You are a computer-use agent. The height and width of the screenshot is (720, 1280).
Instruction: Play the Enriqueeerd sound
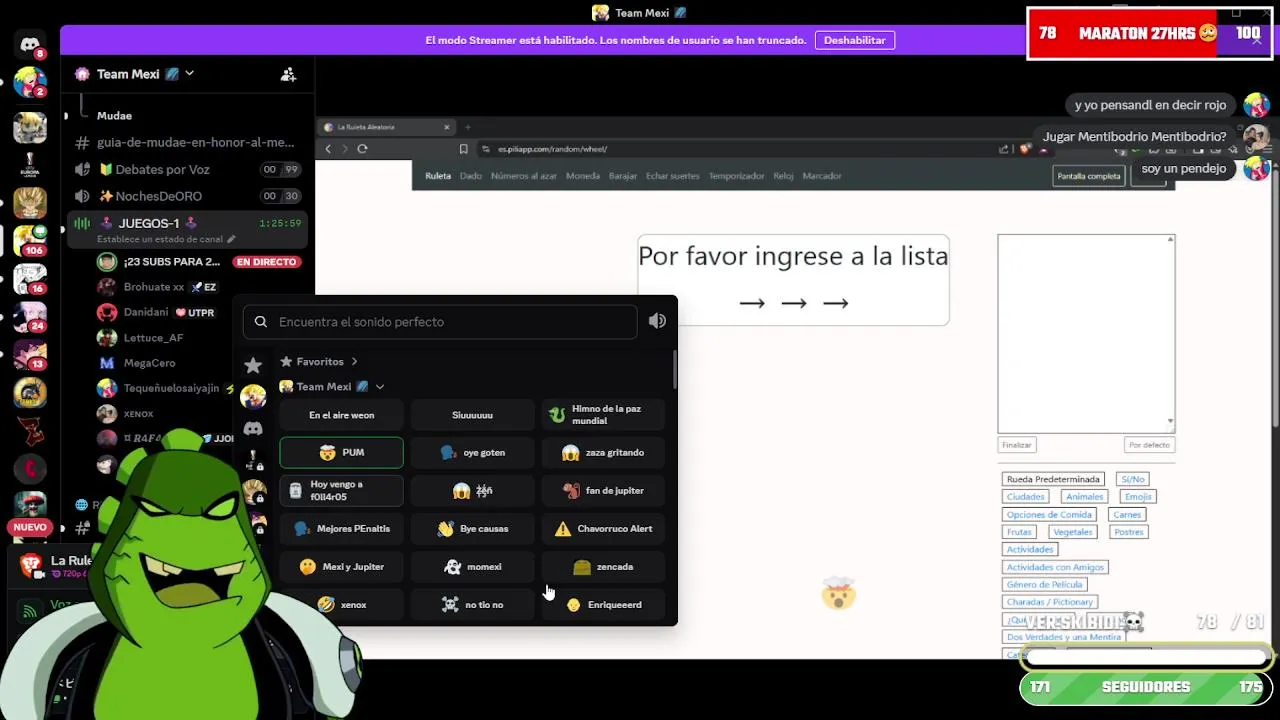[x=603, y=605]
